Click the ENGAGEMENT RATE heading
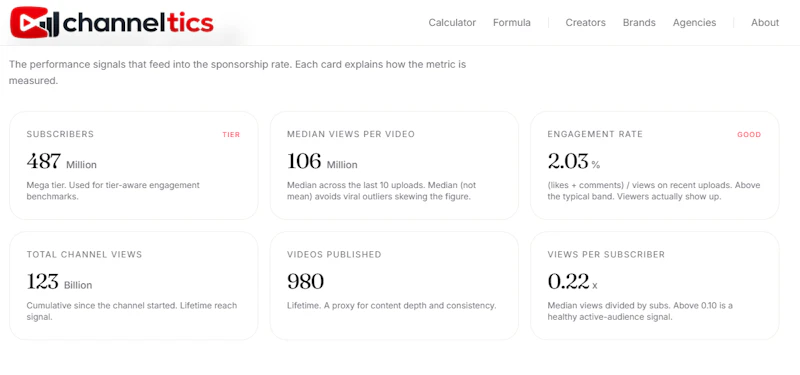The width and height of the screenshot is (800, 375). pyautogui.click(x=595, y=134)
